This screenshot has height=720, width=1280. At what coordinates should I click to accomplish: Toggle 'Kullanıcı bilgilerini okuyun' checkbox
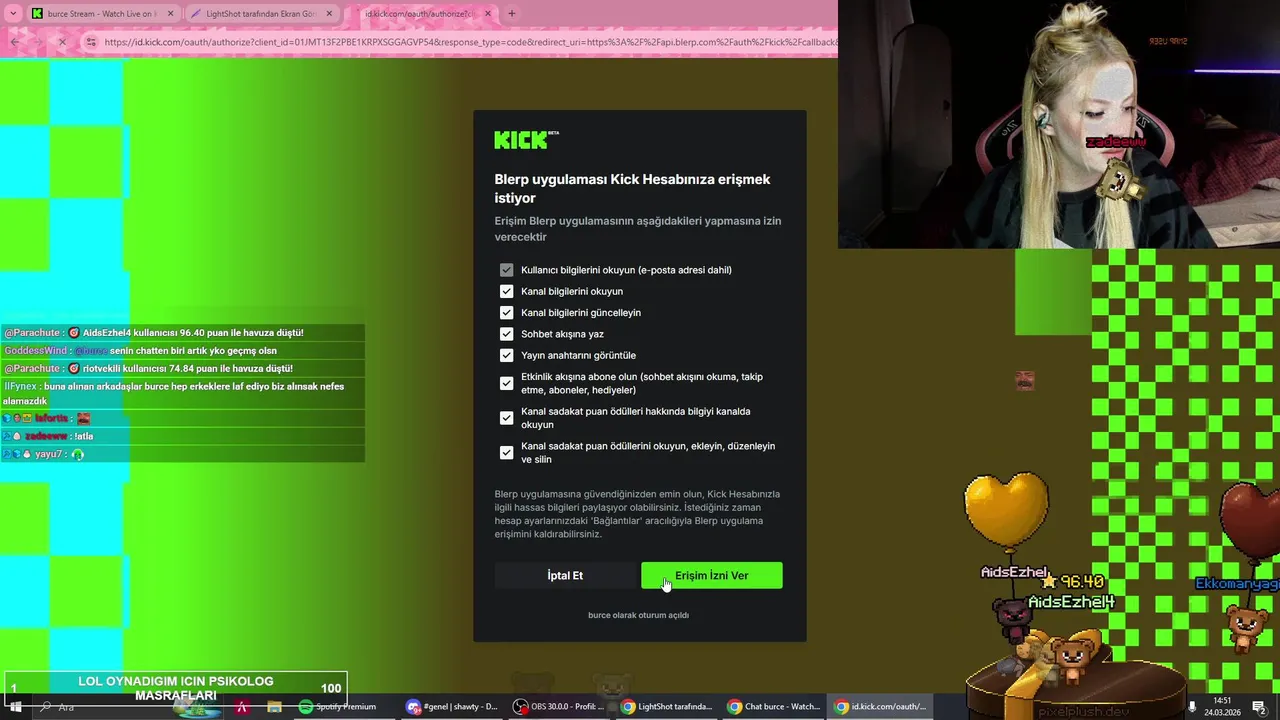(x=506, y=270)
